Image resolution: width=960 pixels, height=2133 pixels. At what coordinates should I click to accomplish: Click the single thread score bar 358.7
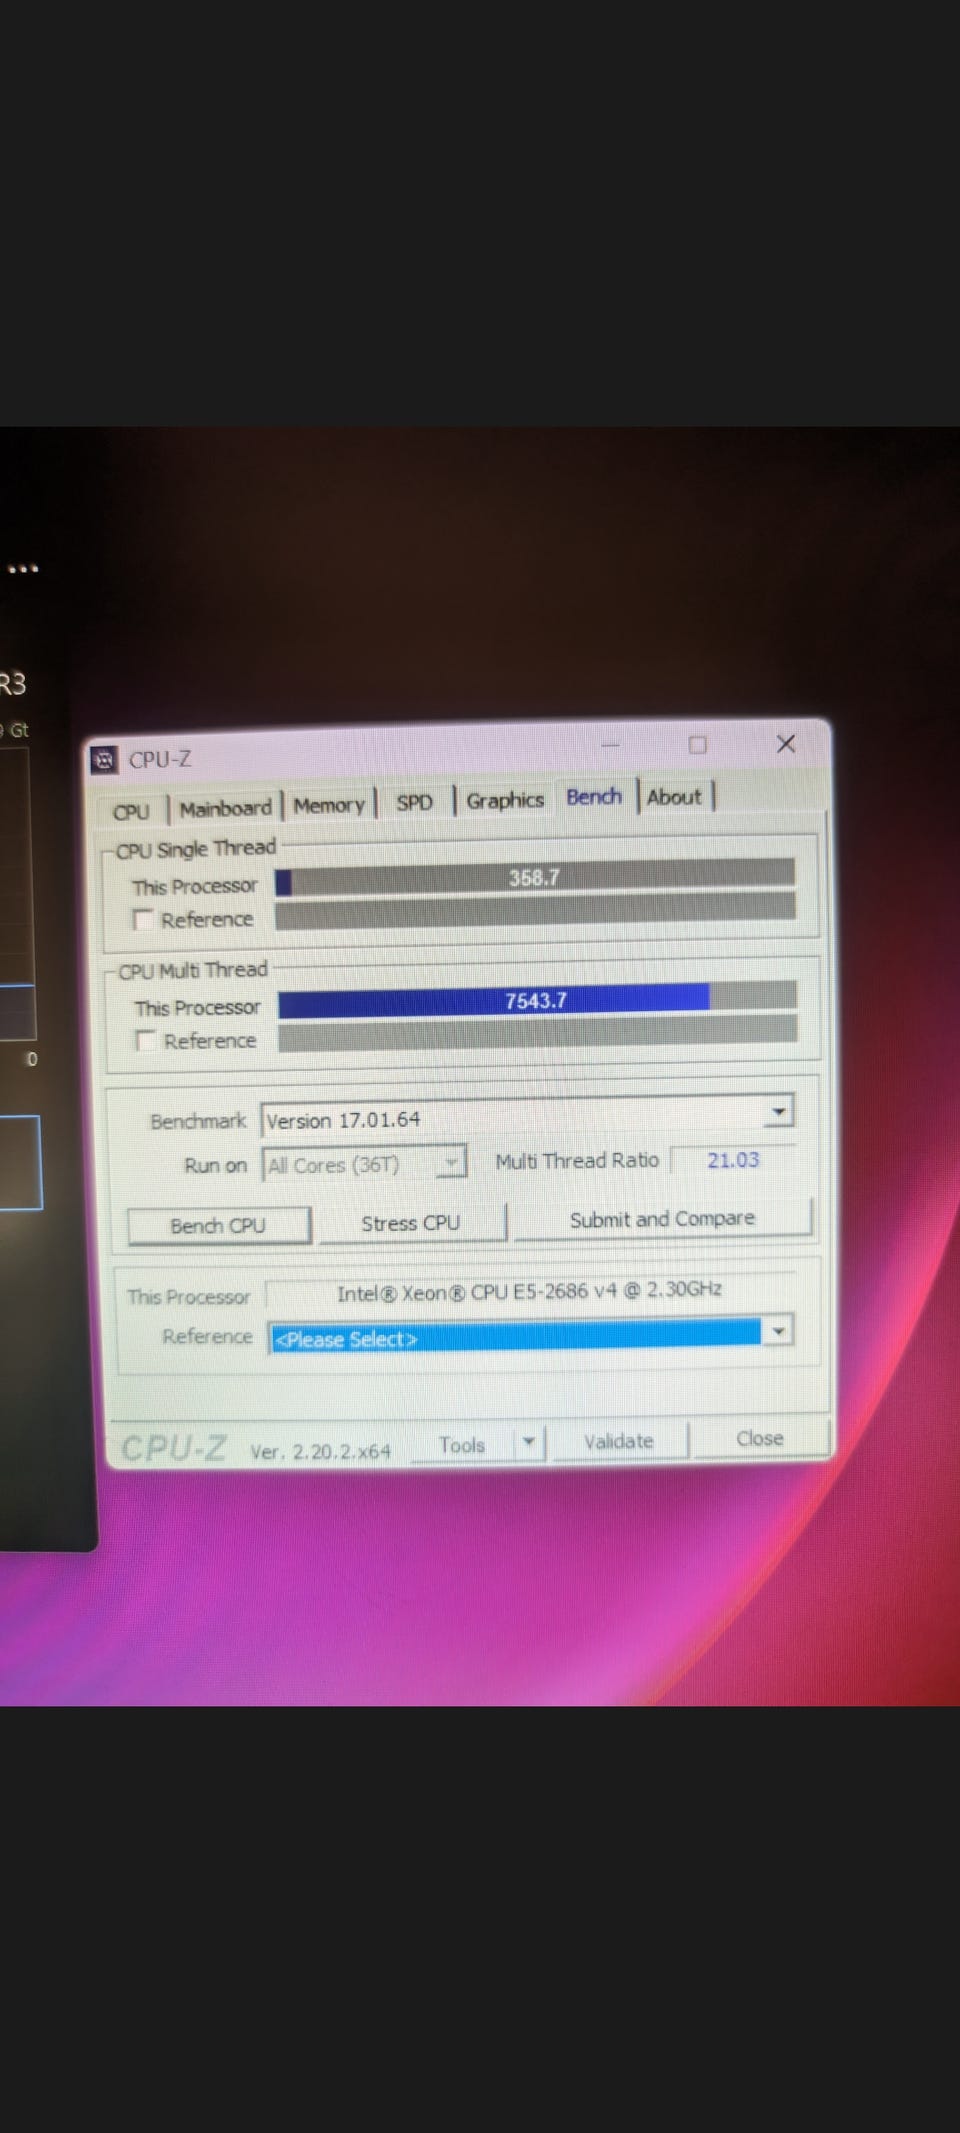(535, 878)
